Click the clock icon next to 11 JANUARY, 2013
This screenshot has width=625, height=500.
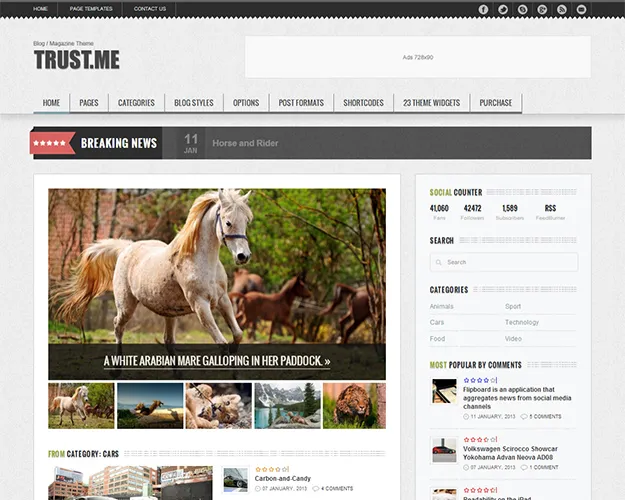[x=466, y=417]
